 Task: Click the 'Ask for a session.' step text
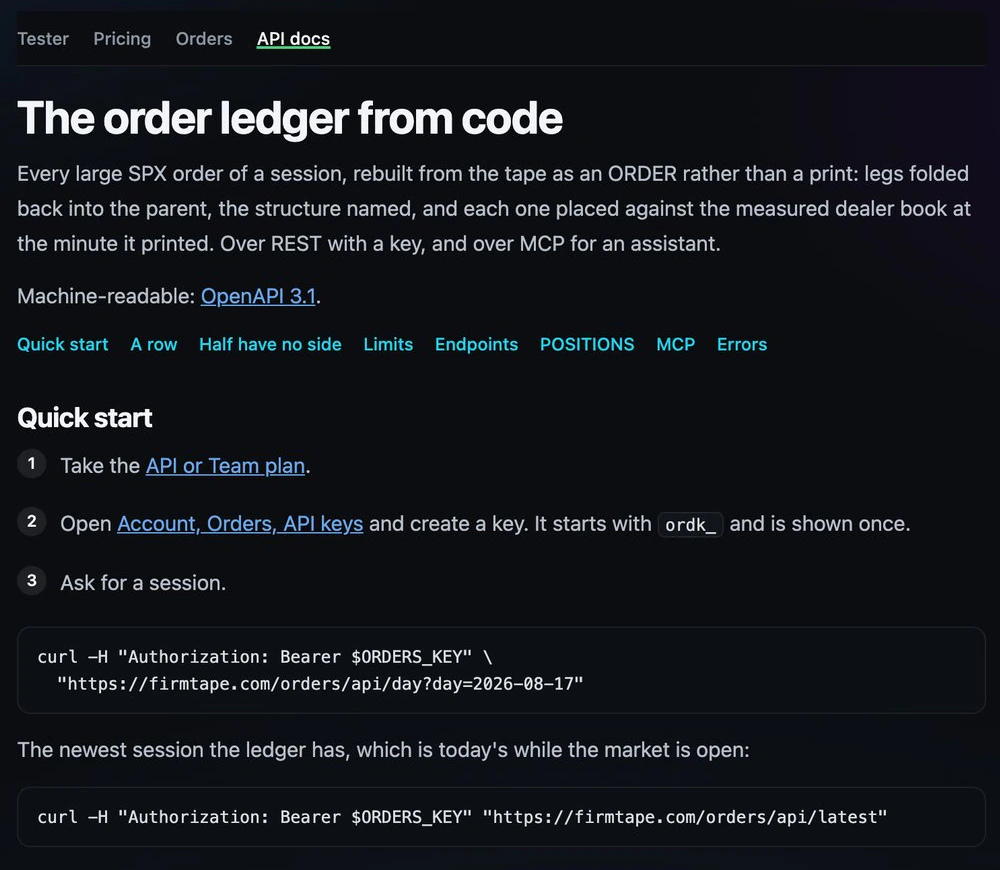click(x=143, y=583)
